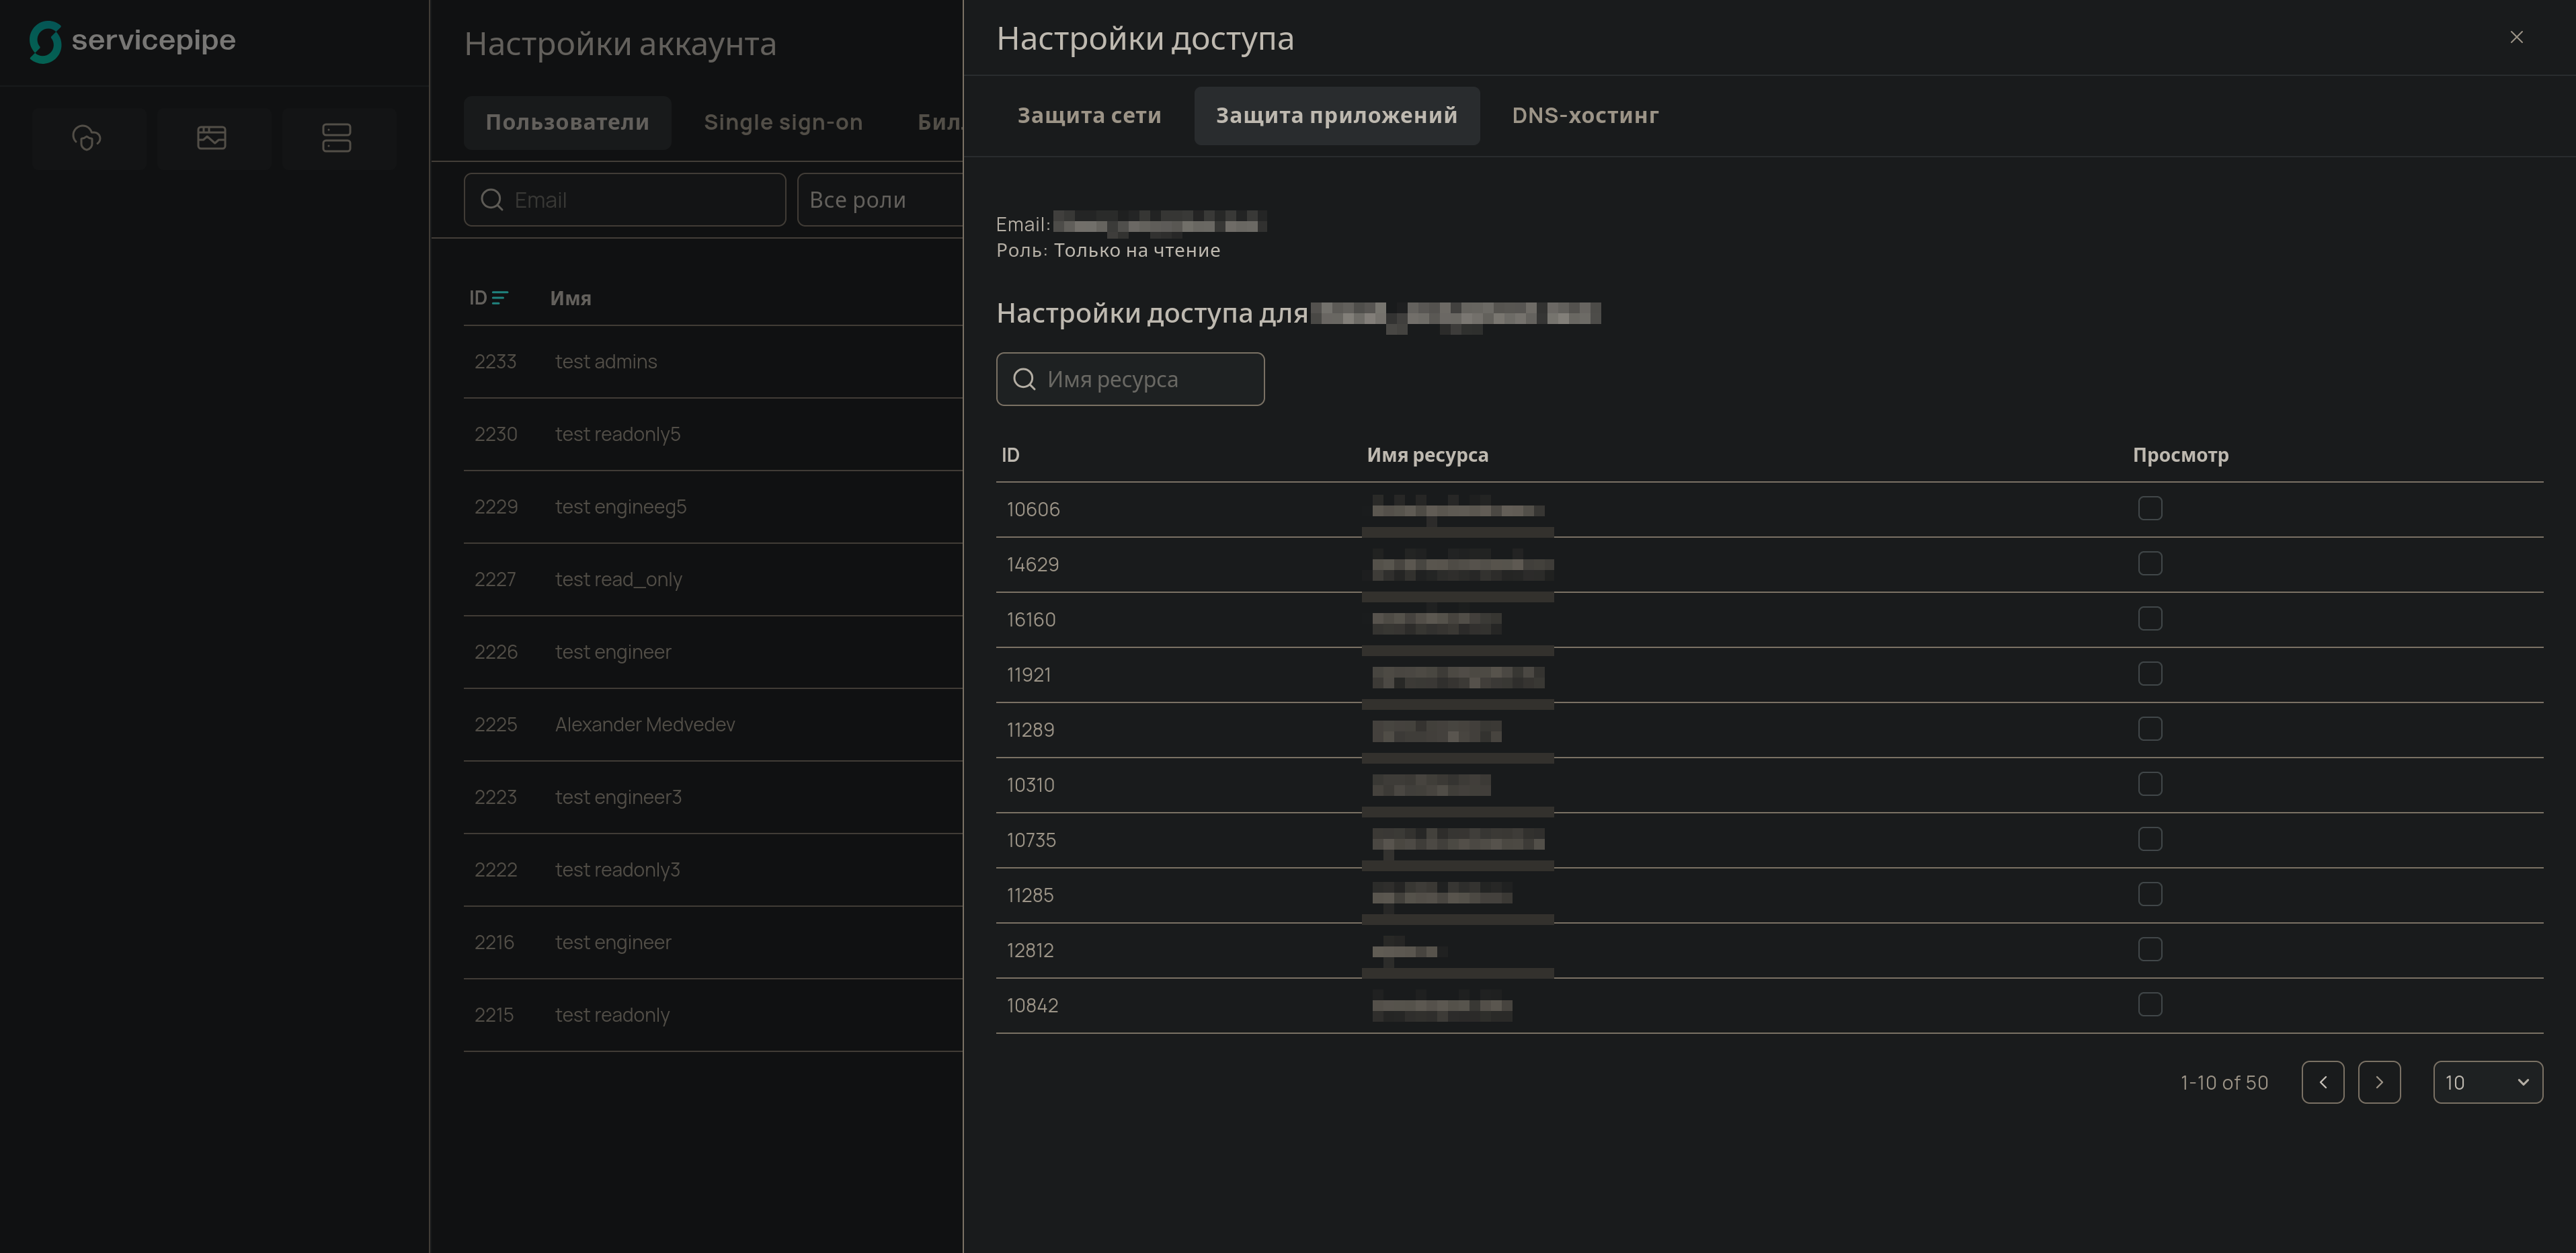
Task: Open the Защита сети tab
Action: point(1089,115)
